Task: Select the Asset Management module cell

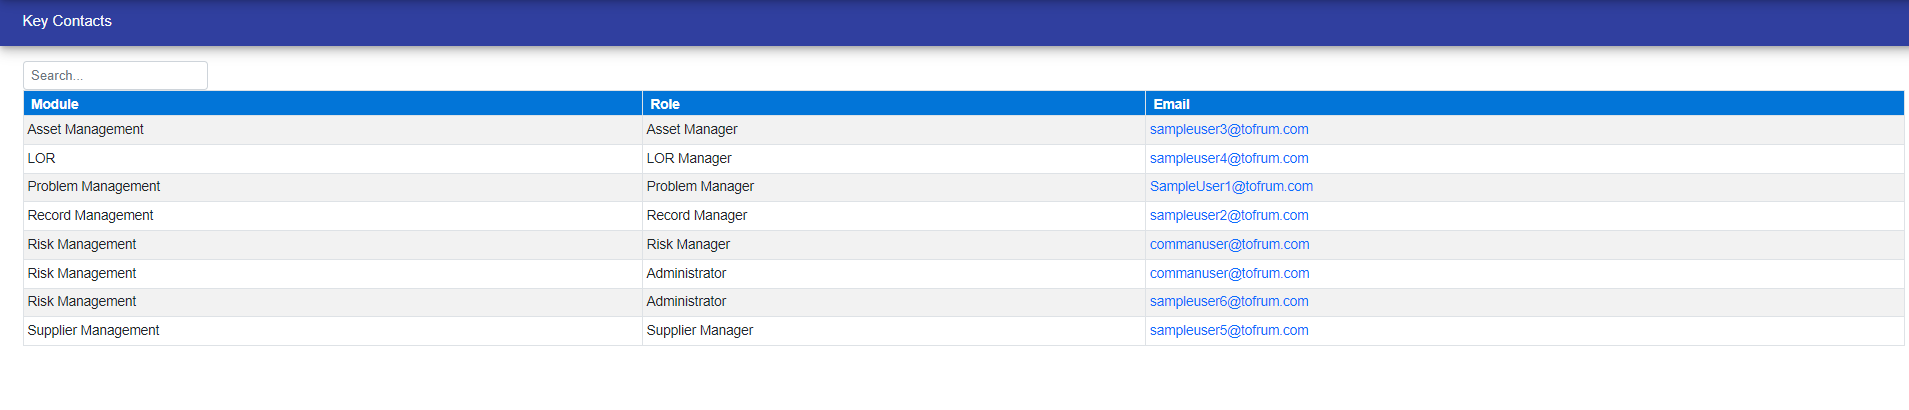Action: pyautogui.click(x=86, y=130)
